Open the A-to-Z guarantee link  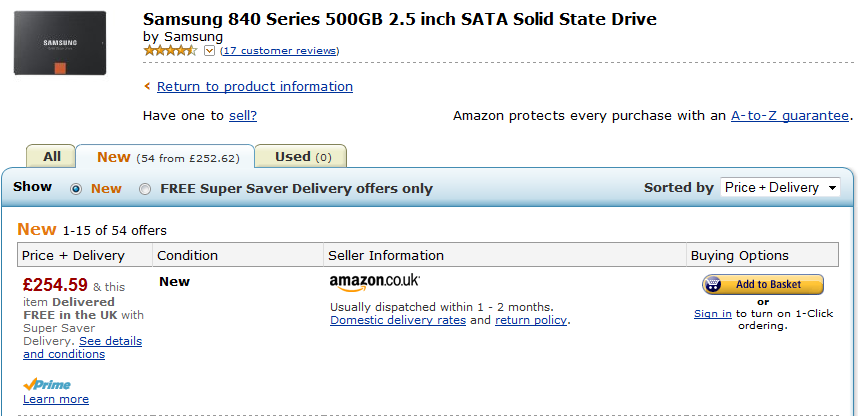[x=790, y=116]
